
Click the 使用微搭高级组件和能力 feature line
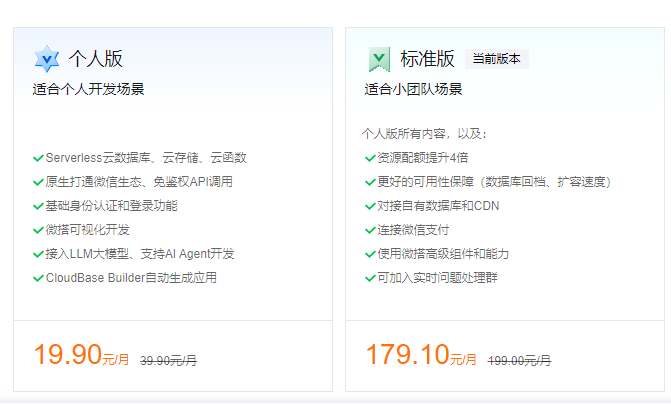tap(443, 254)
